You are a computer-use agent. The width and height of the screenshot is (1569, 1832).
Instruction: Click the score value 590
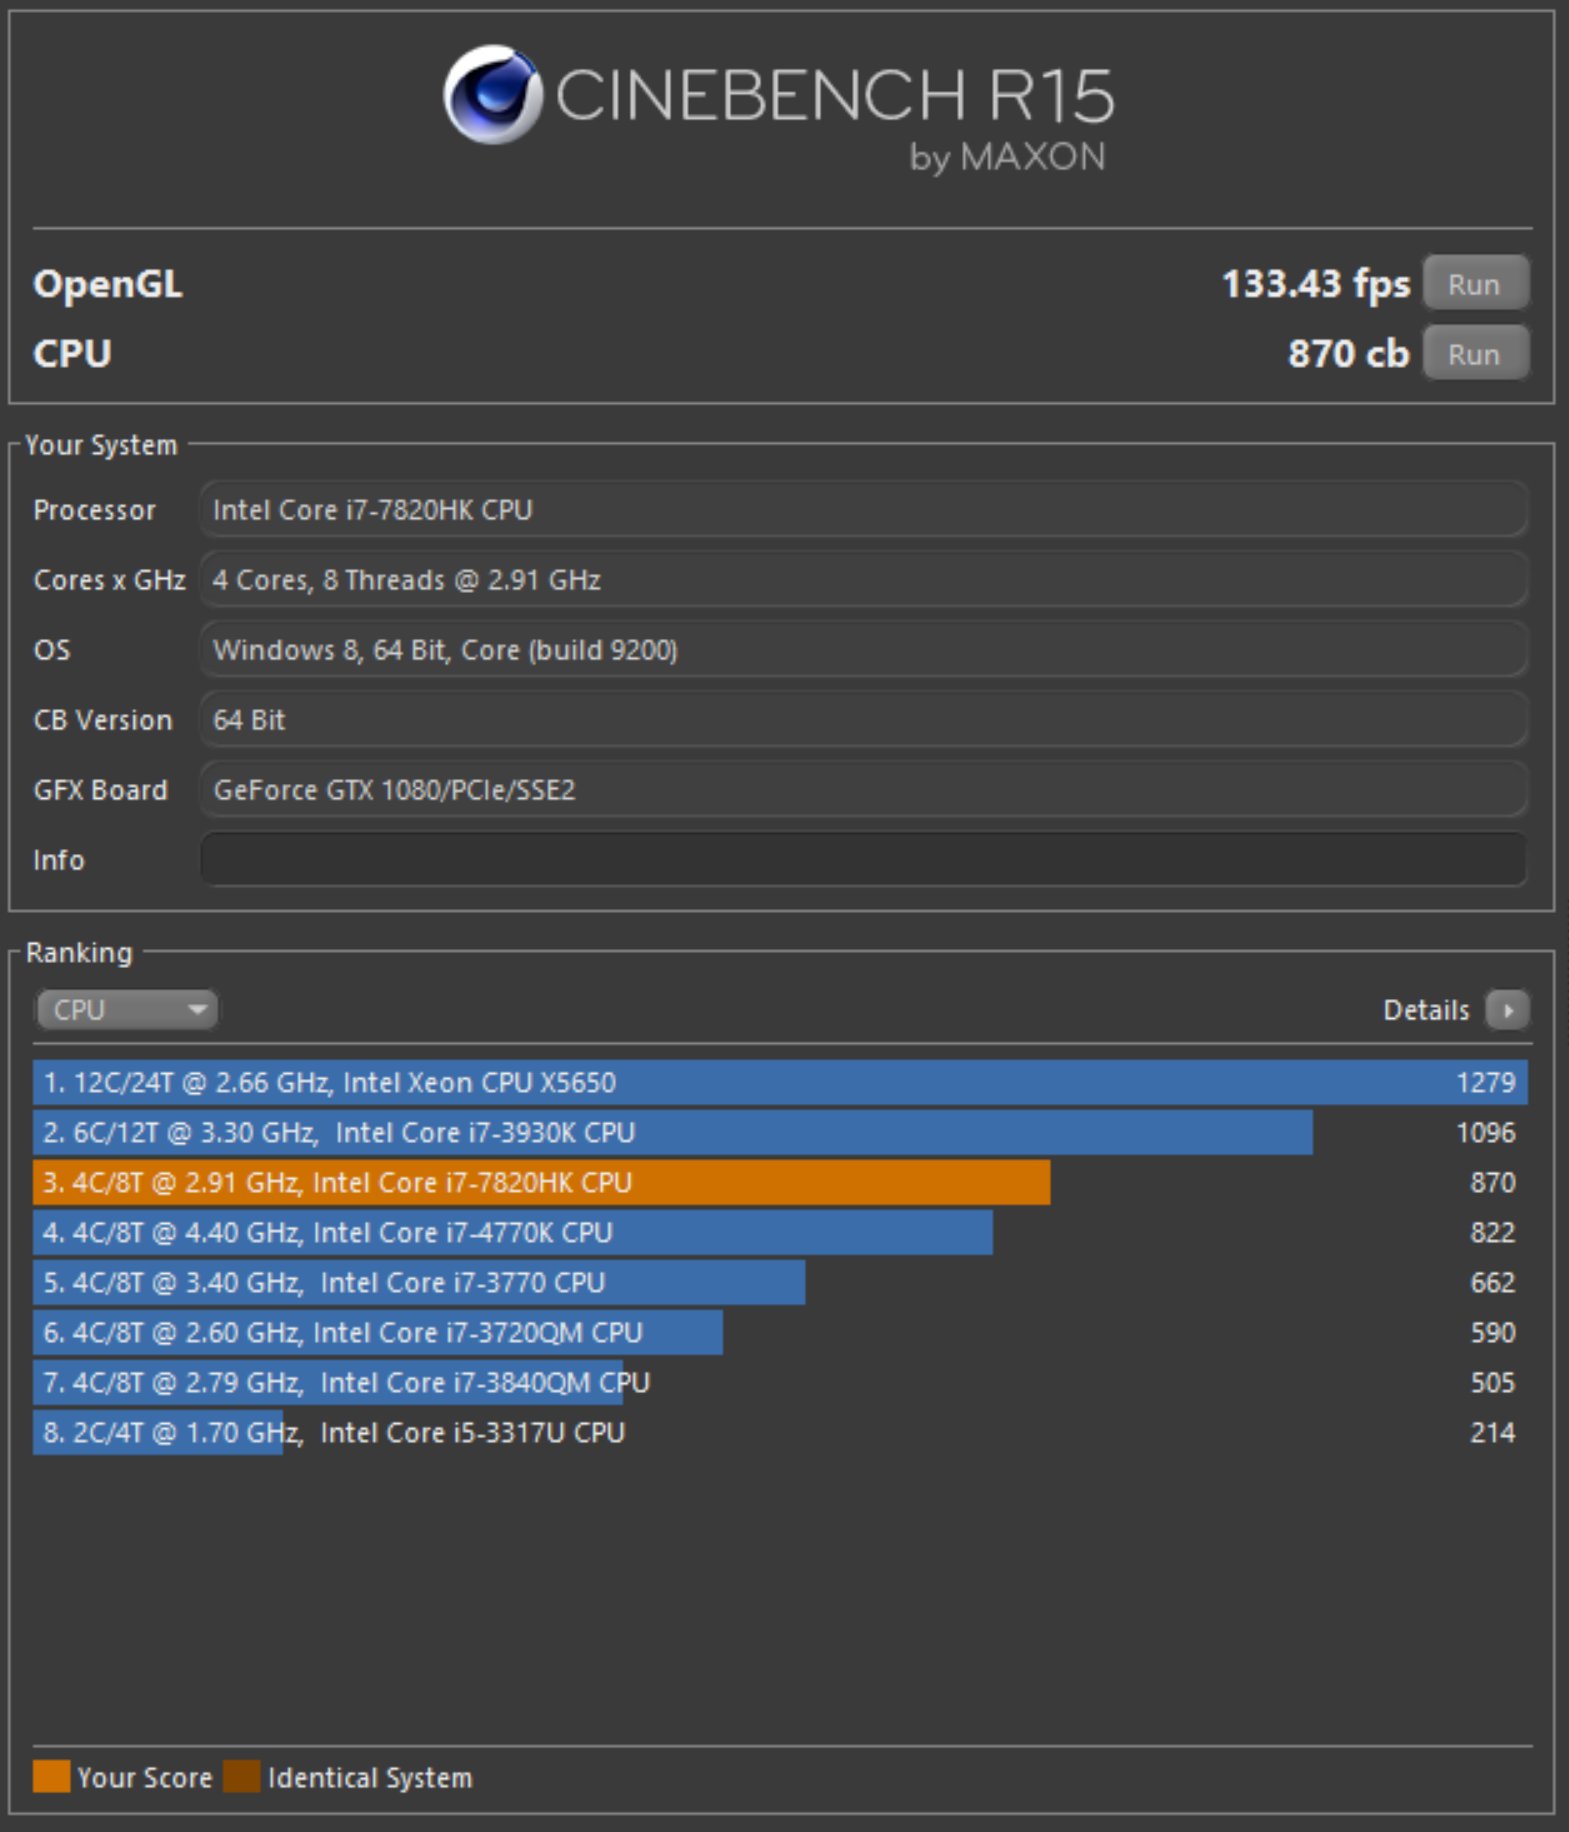point(1493,1333)
